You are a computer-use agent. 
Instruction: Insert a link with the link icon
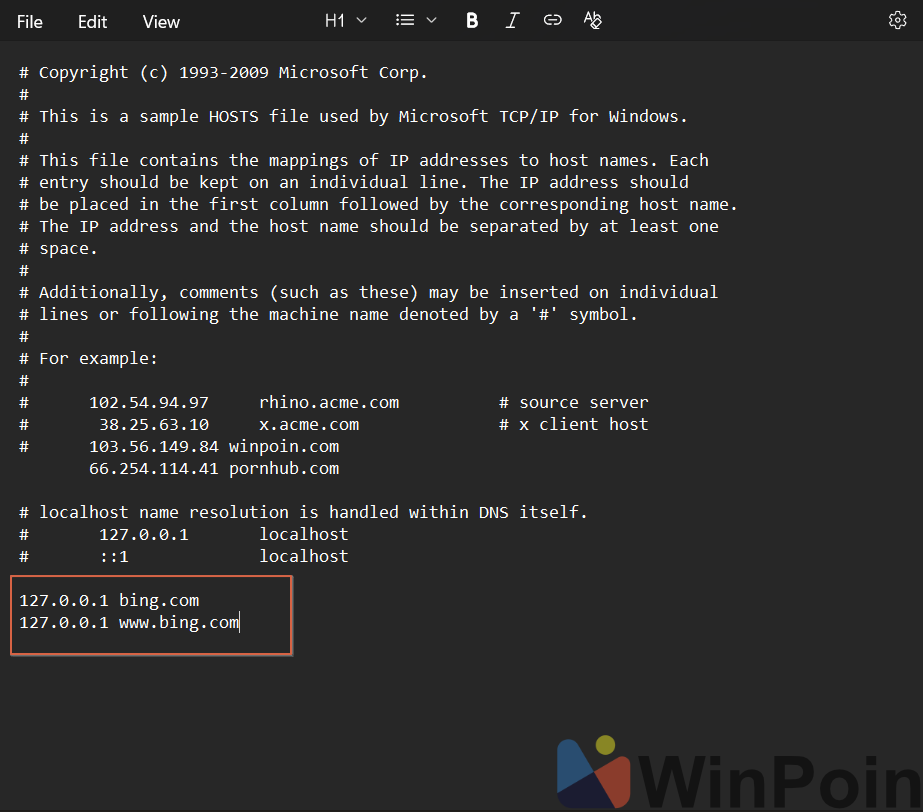[552, 21]
